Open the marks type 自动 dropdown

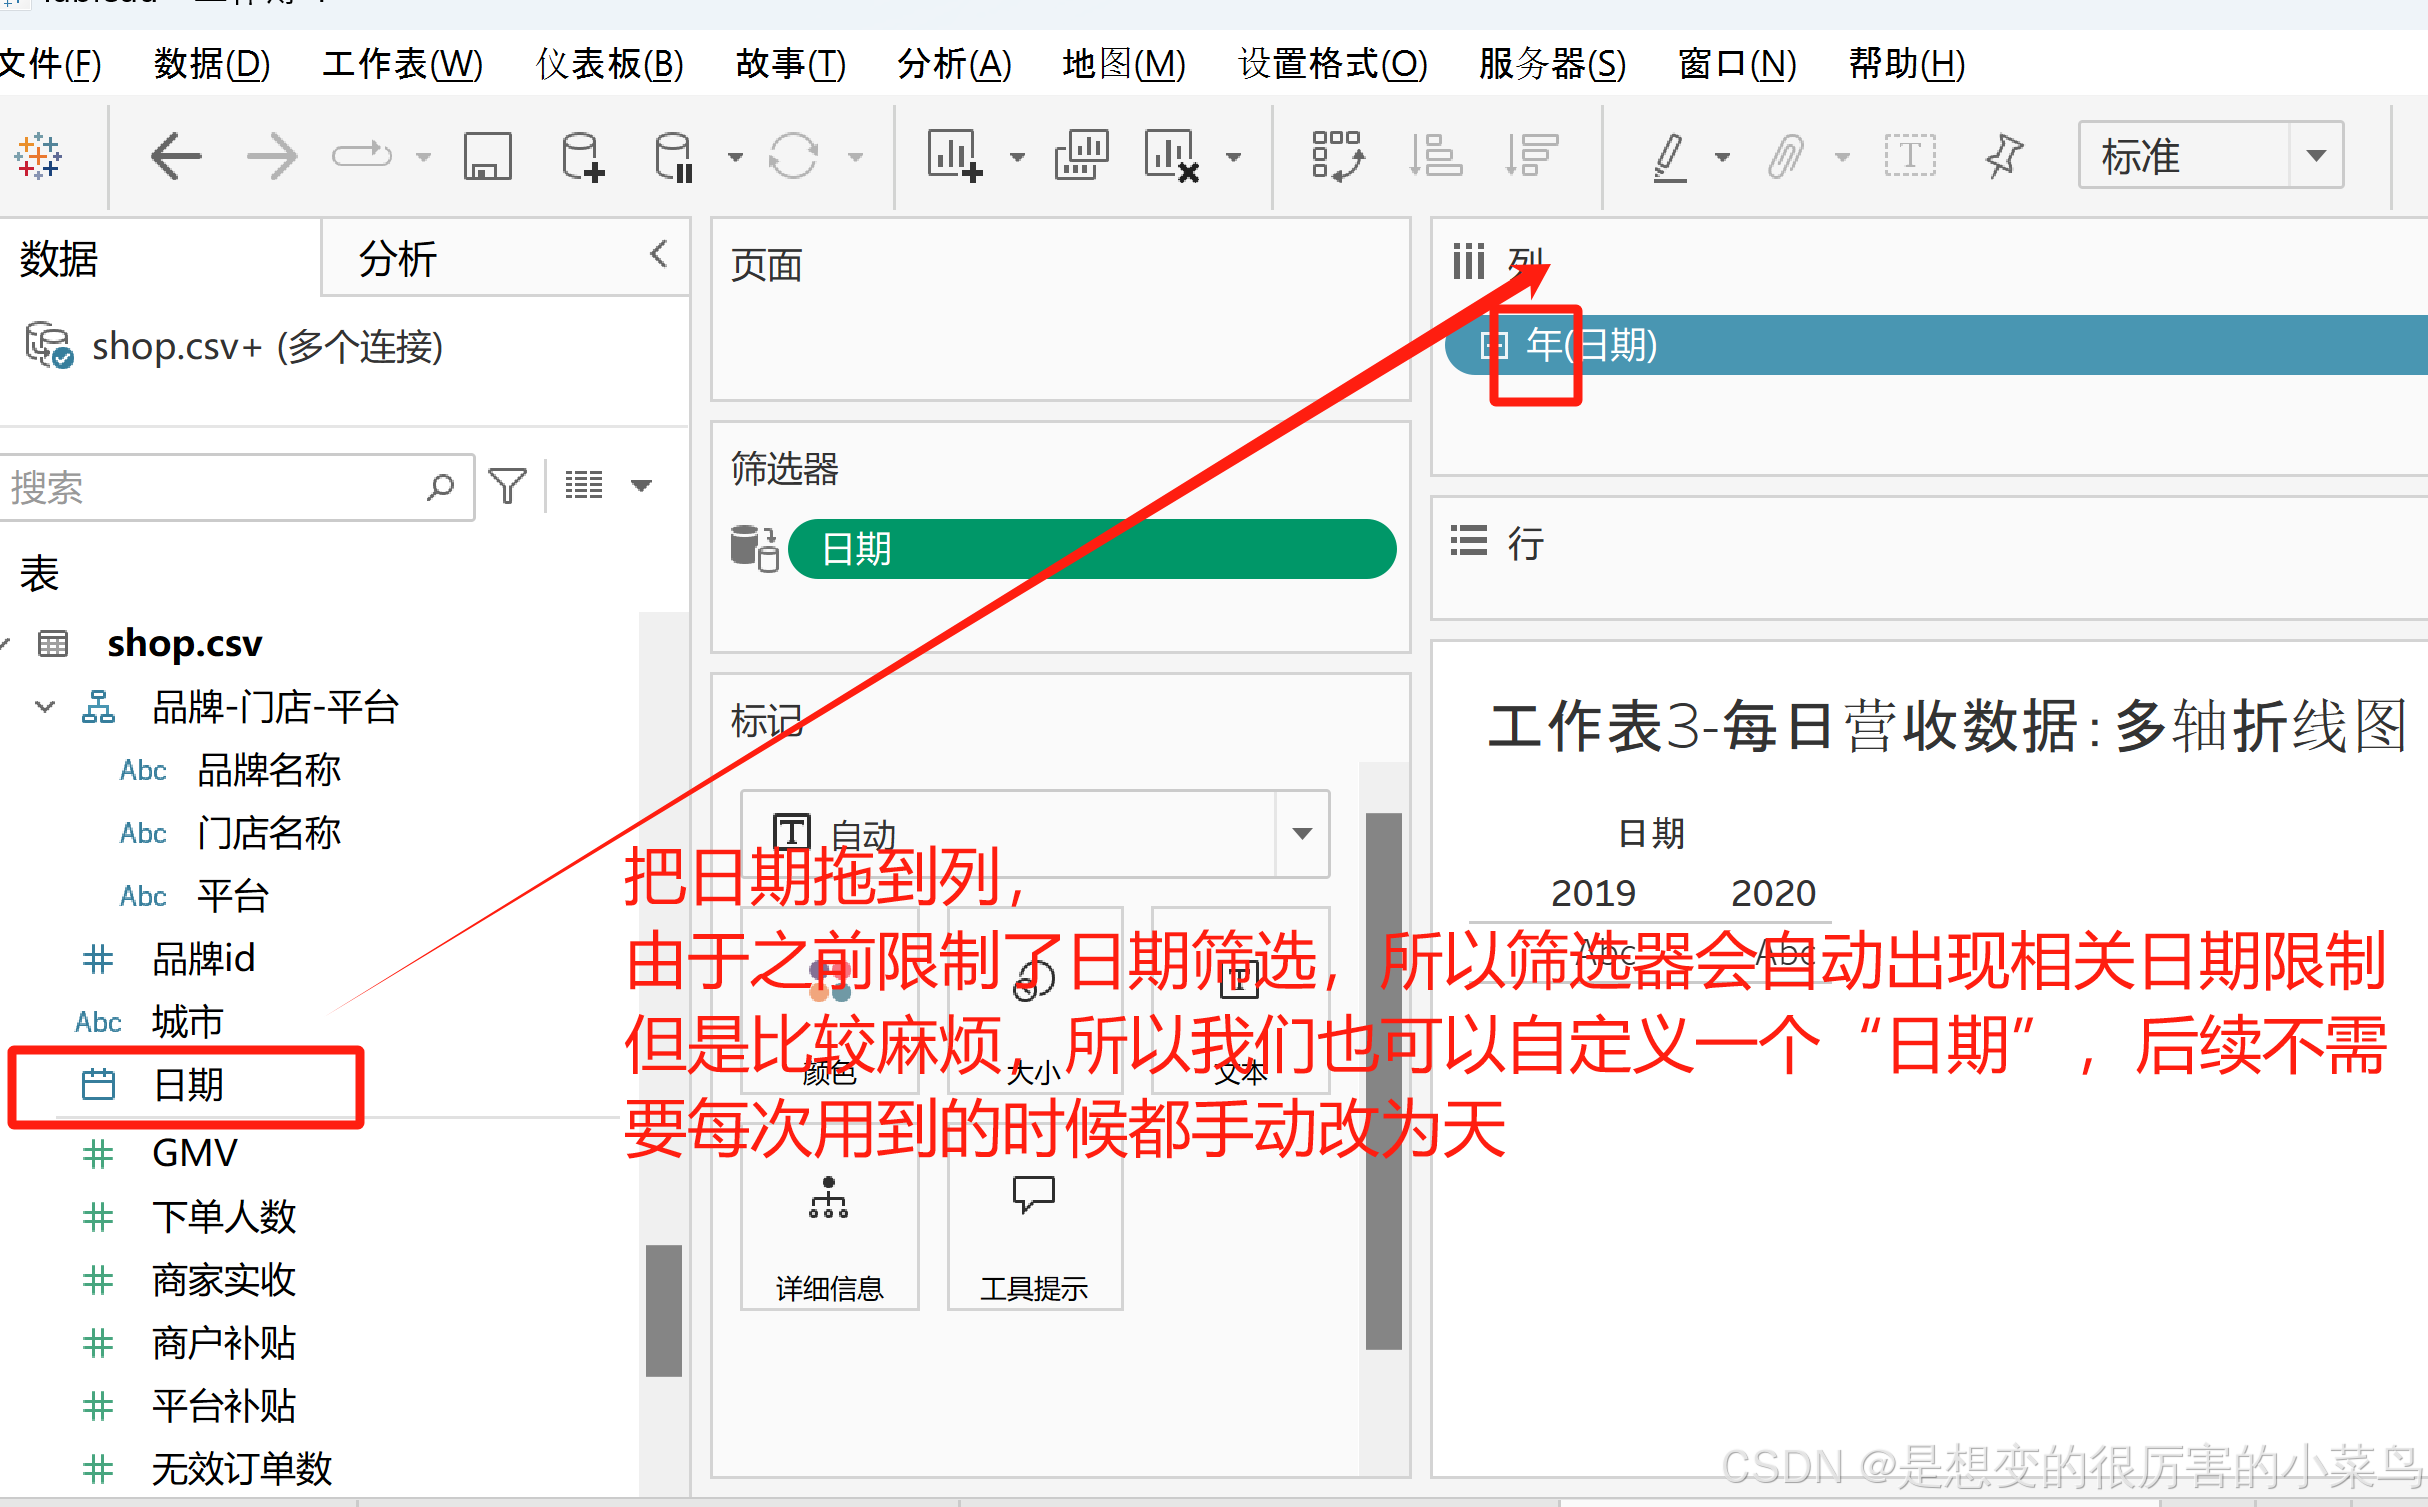point(1301,833)
